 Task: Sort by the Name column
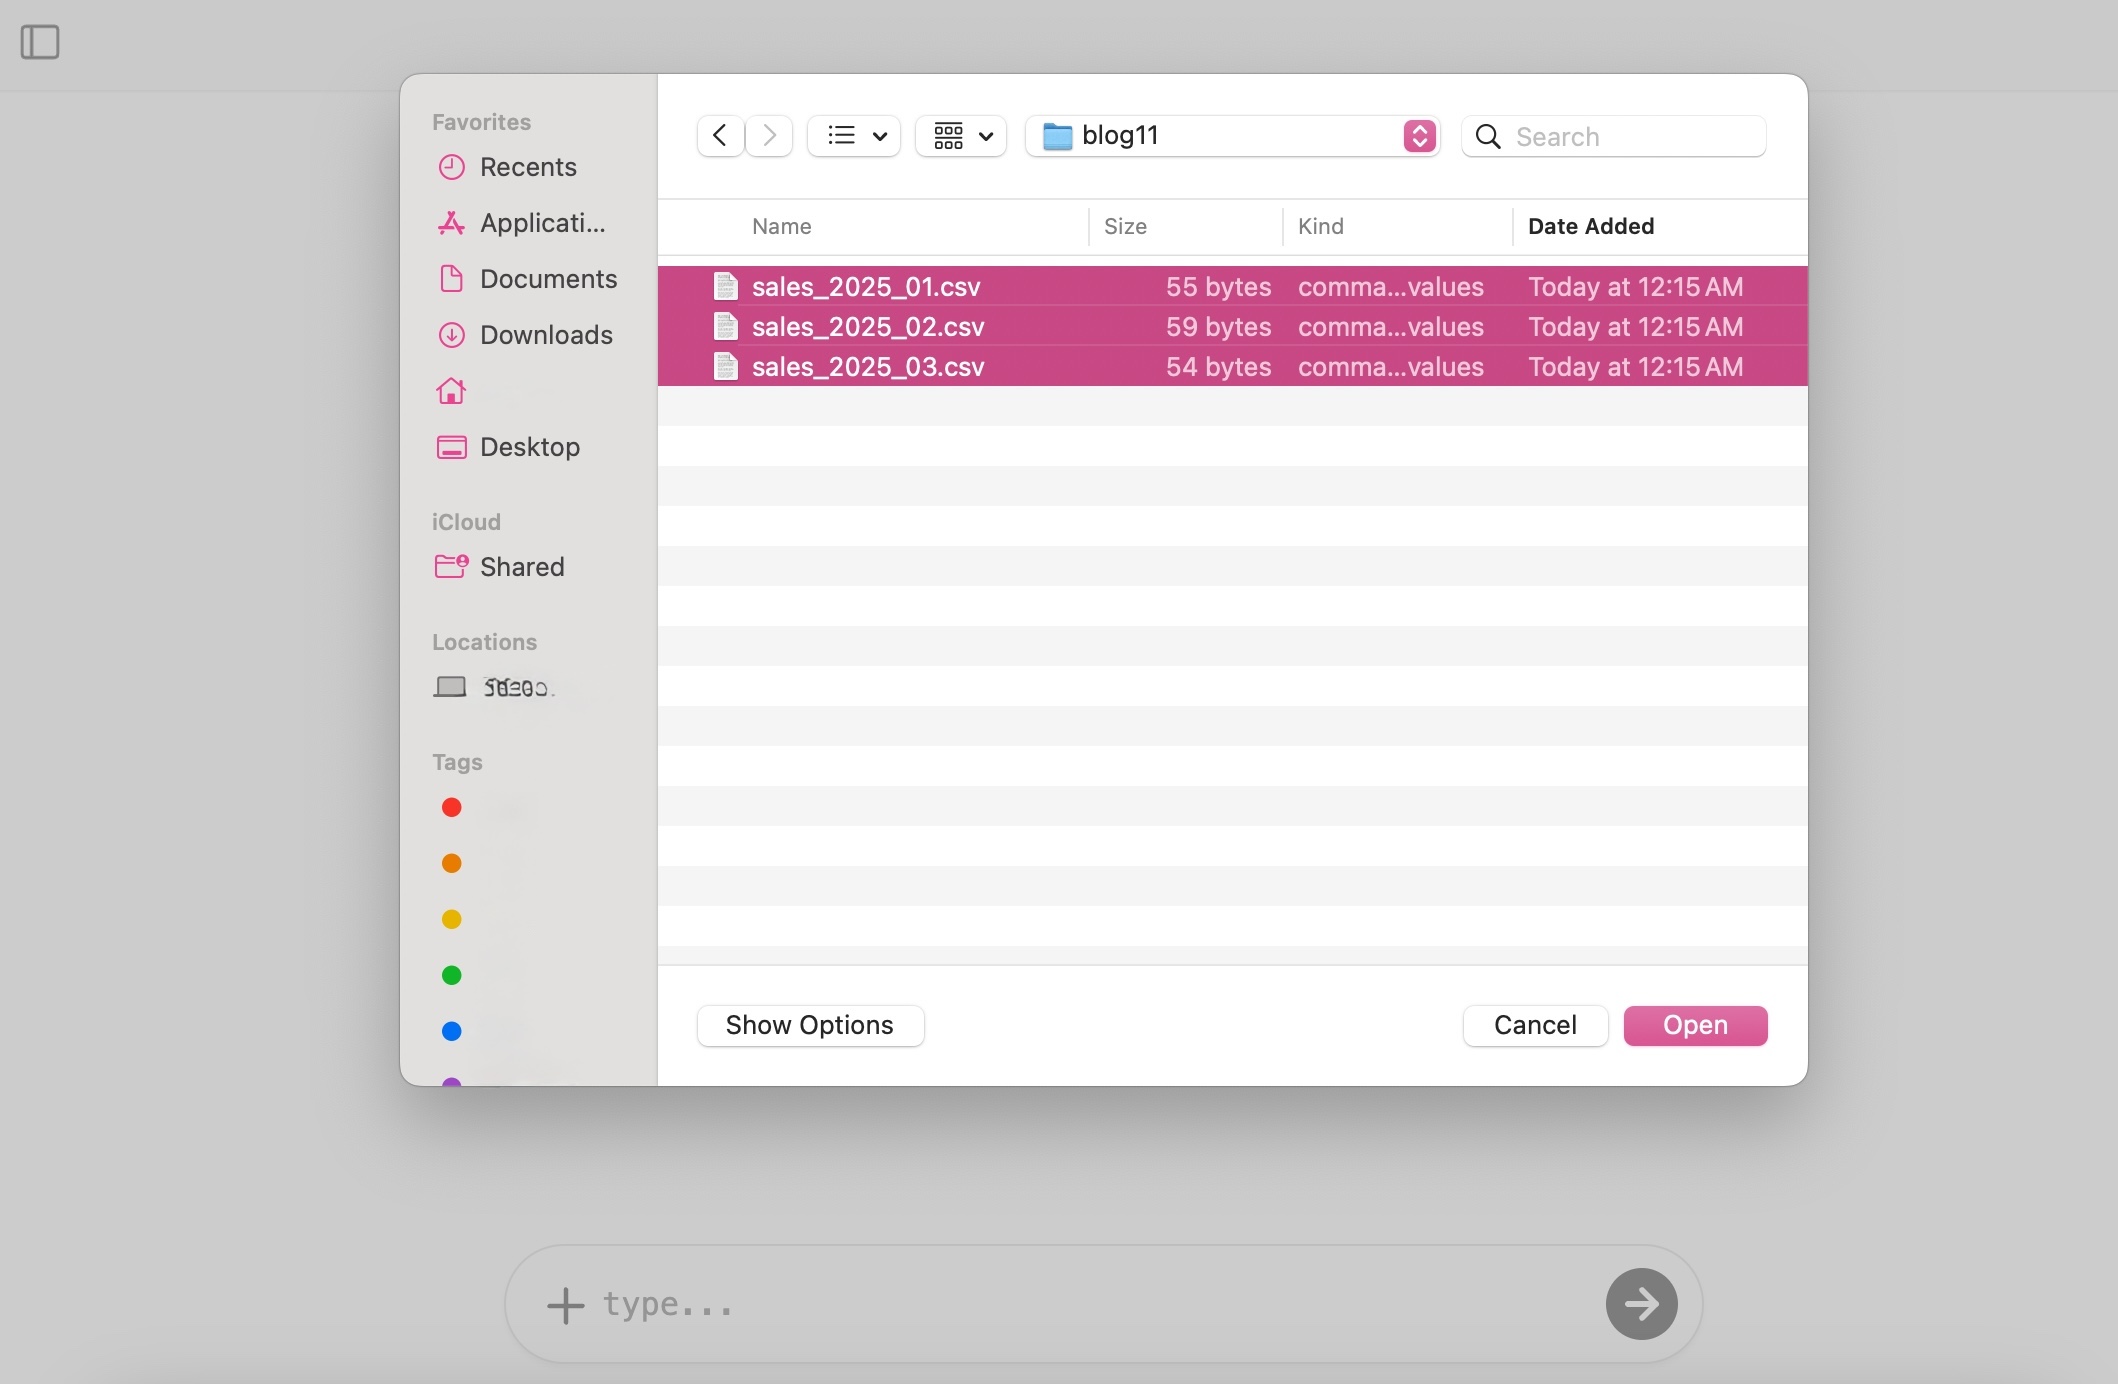click(782, 226)
